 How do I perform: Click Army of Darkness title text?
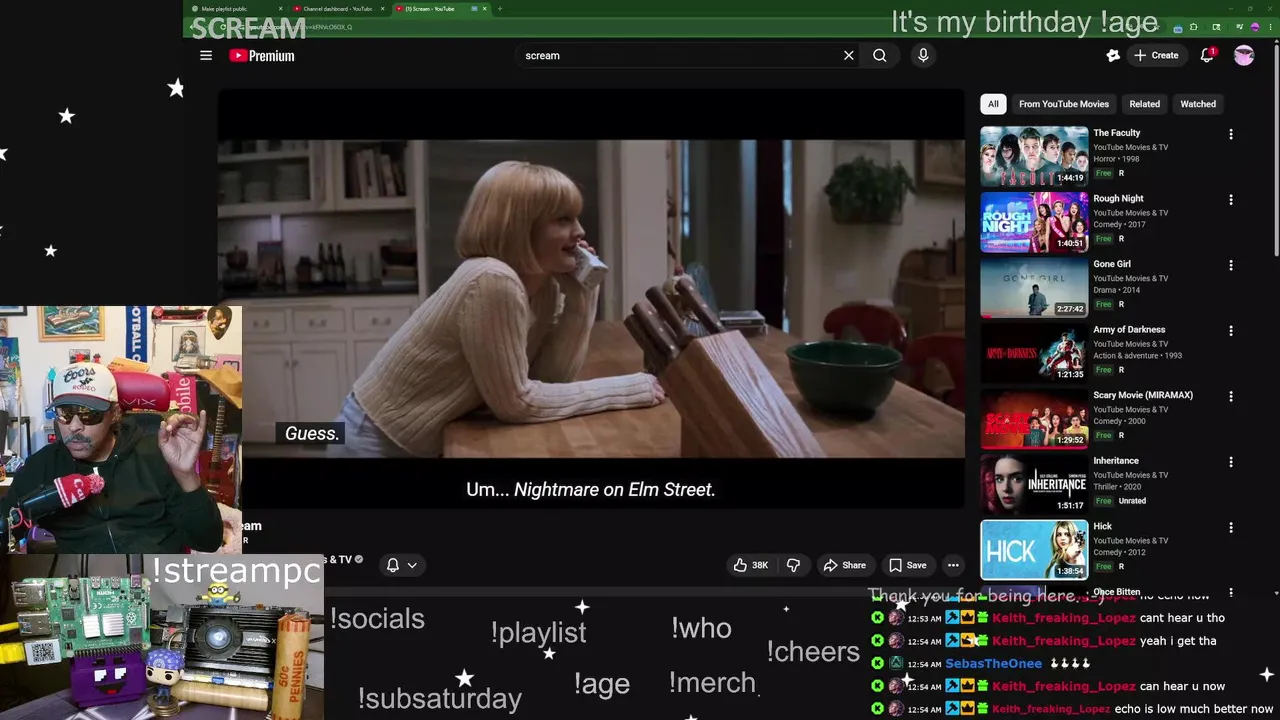click(1129, 329)
